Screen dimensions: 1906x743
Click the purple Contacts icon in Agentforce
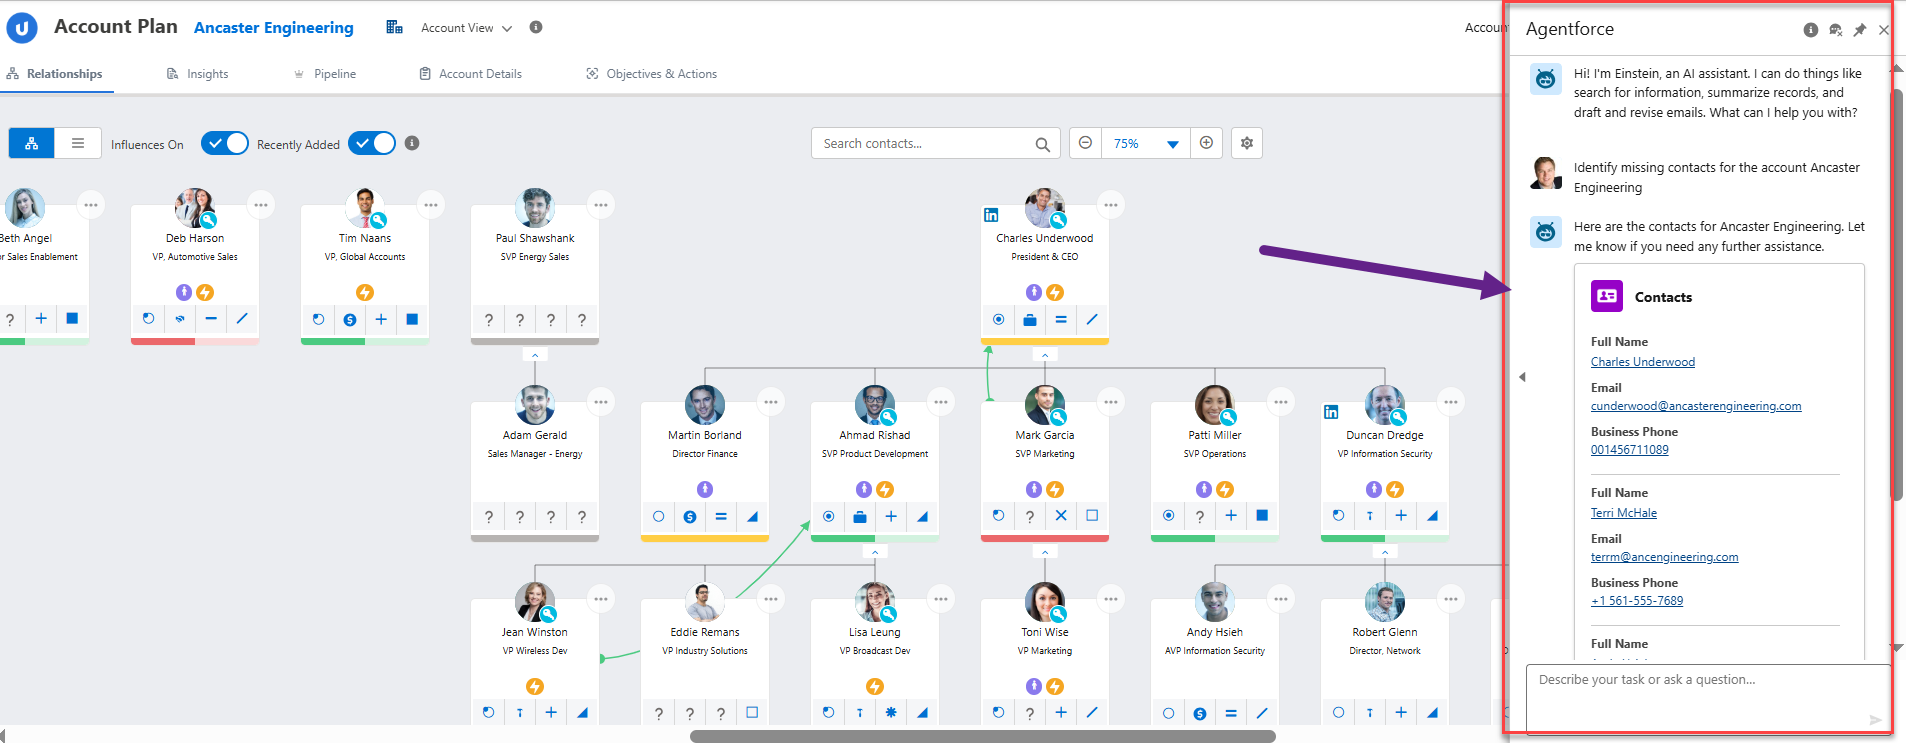[1607, 296]
